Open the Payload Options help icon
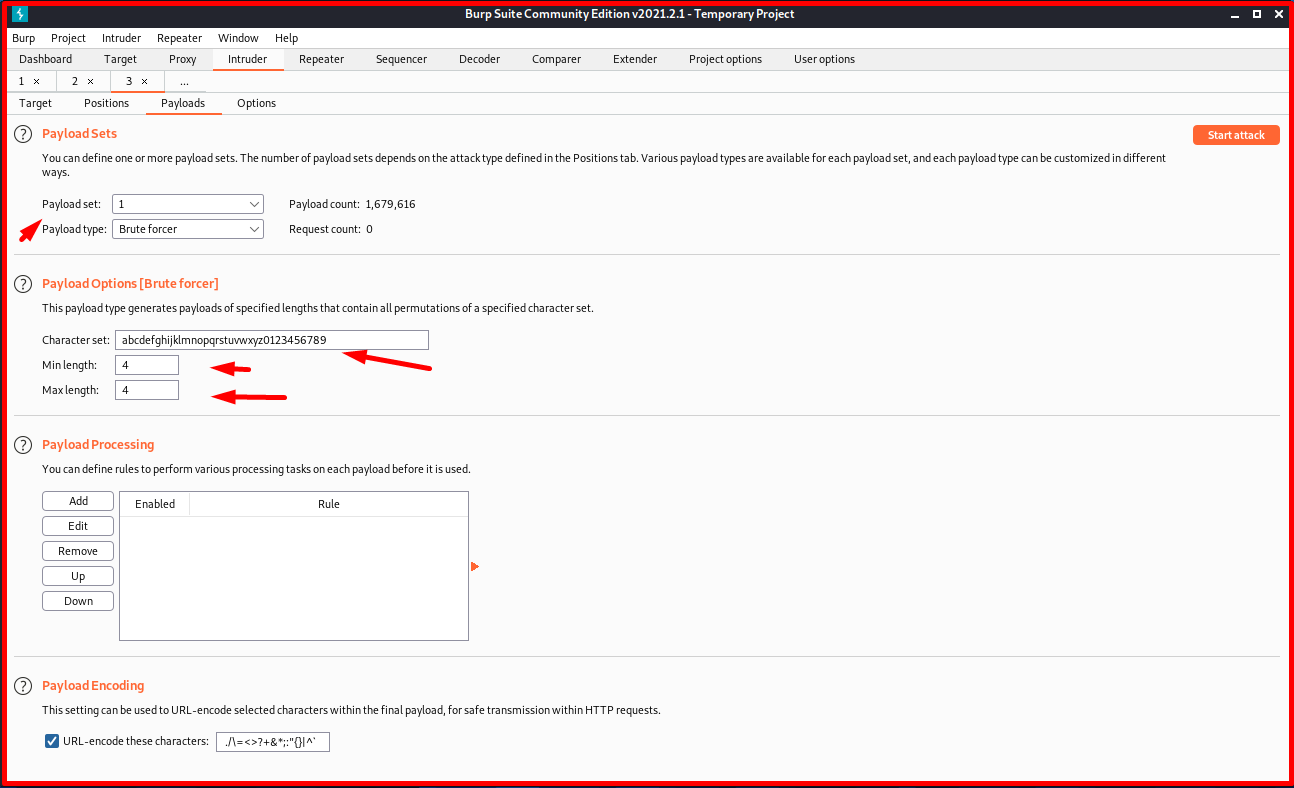Viewport: 1294px width, 788px height. pos(23,284)
